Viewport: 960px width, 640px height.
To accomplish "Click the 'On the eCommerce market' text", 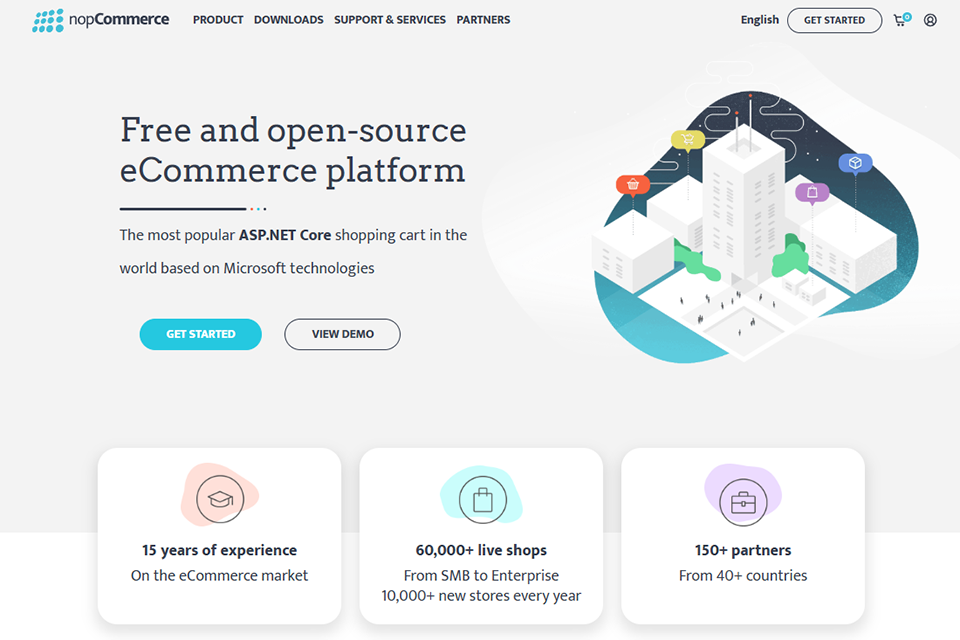I will (x=219, y=576).
